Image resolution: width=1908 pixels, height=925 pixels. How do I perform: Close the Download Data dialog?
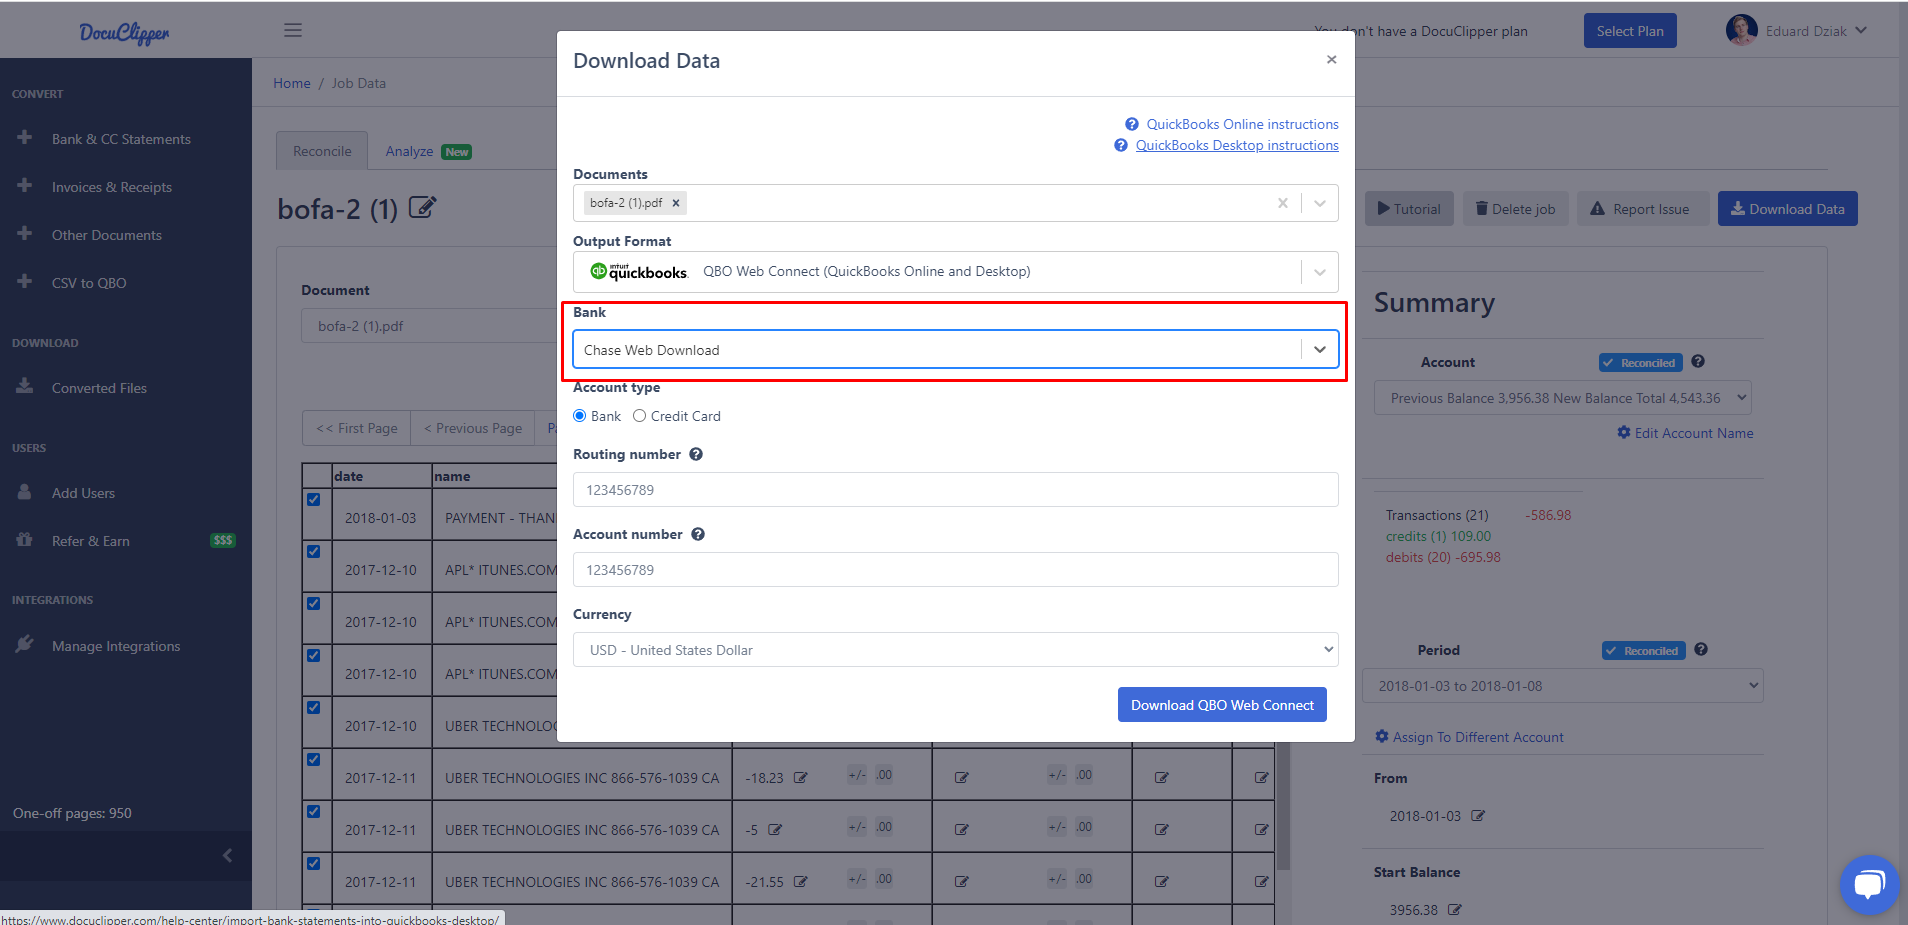click(1331, 60)
